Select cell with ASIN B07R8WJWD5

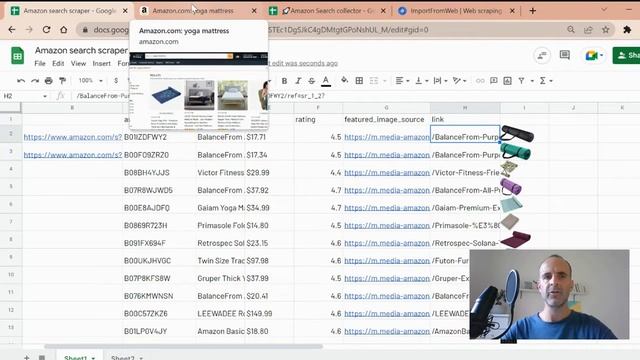click(159, 190)
